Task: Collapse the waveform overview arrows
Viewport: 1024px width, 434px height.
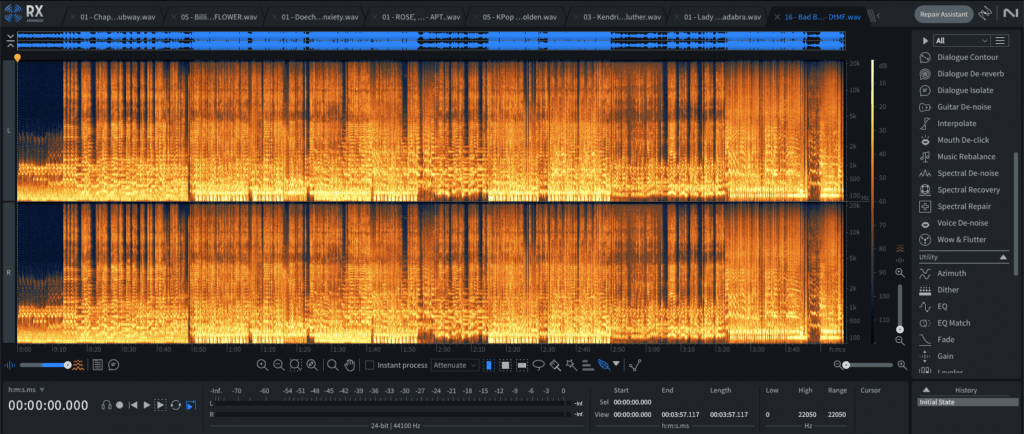Action: [x=10, y=41]
